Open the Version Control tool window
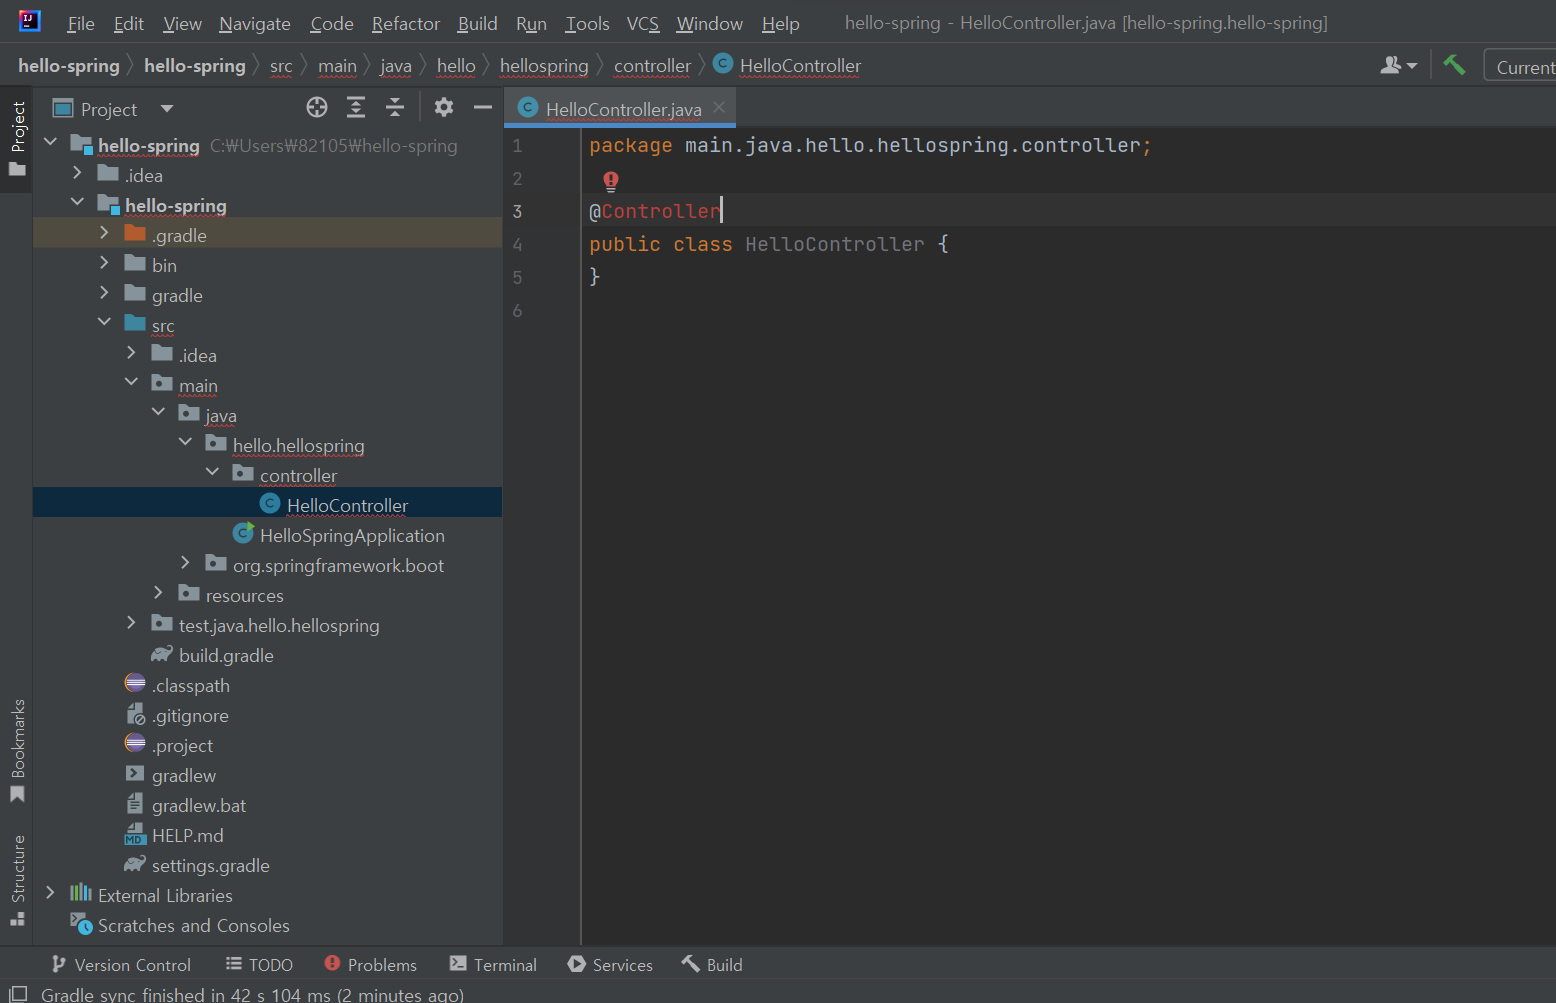Image resolution: width=1556 pixels, height=1003 pixels. pyautogui.click(x=121, y=964)
